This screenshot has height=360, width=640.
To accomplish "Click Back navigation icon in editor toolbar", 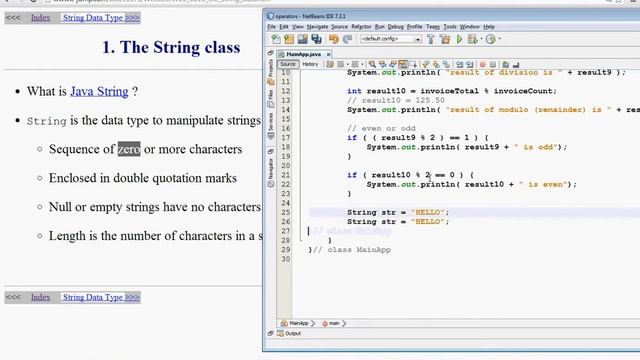I will pos(340,64).
